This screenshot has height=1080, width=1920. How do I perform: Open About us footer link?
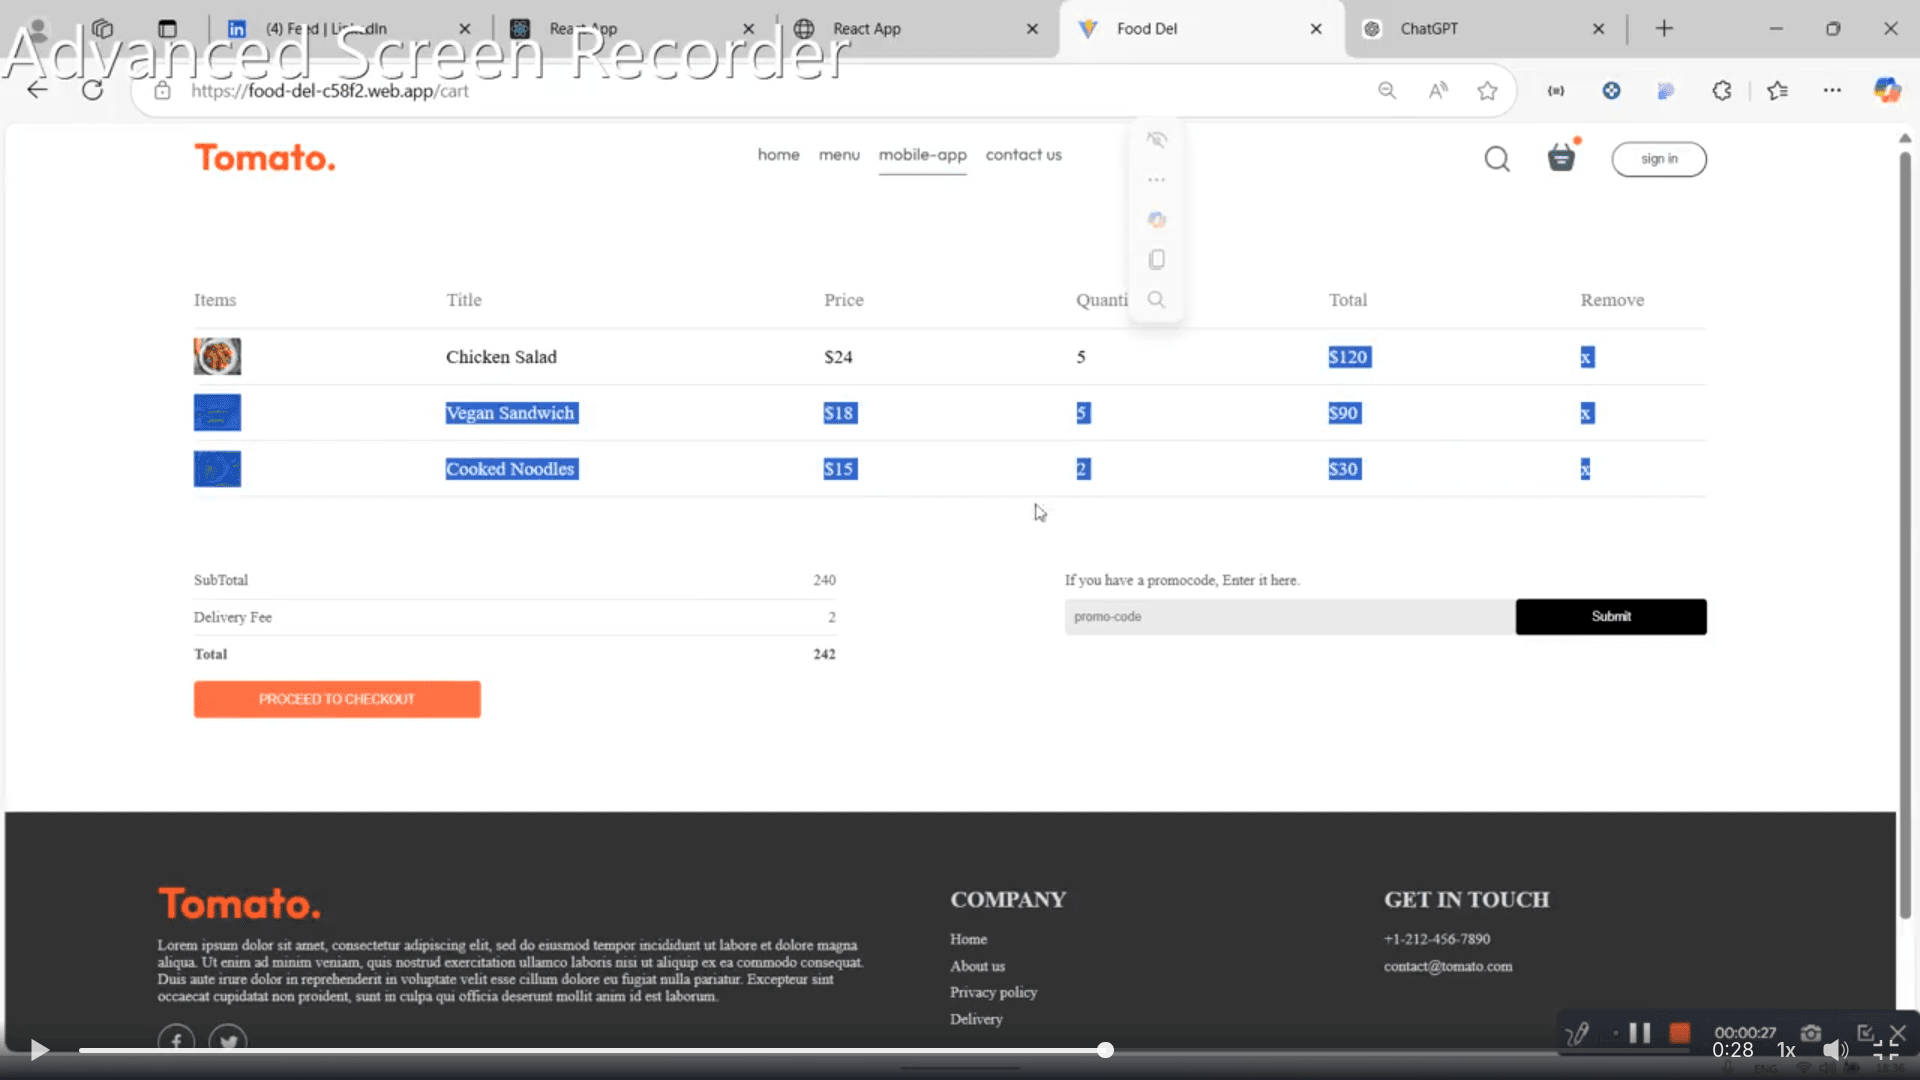coord(977,966)
